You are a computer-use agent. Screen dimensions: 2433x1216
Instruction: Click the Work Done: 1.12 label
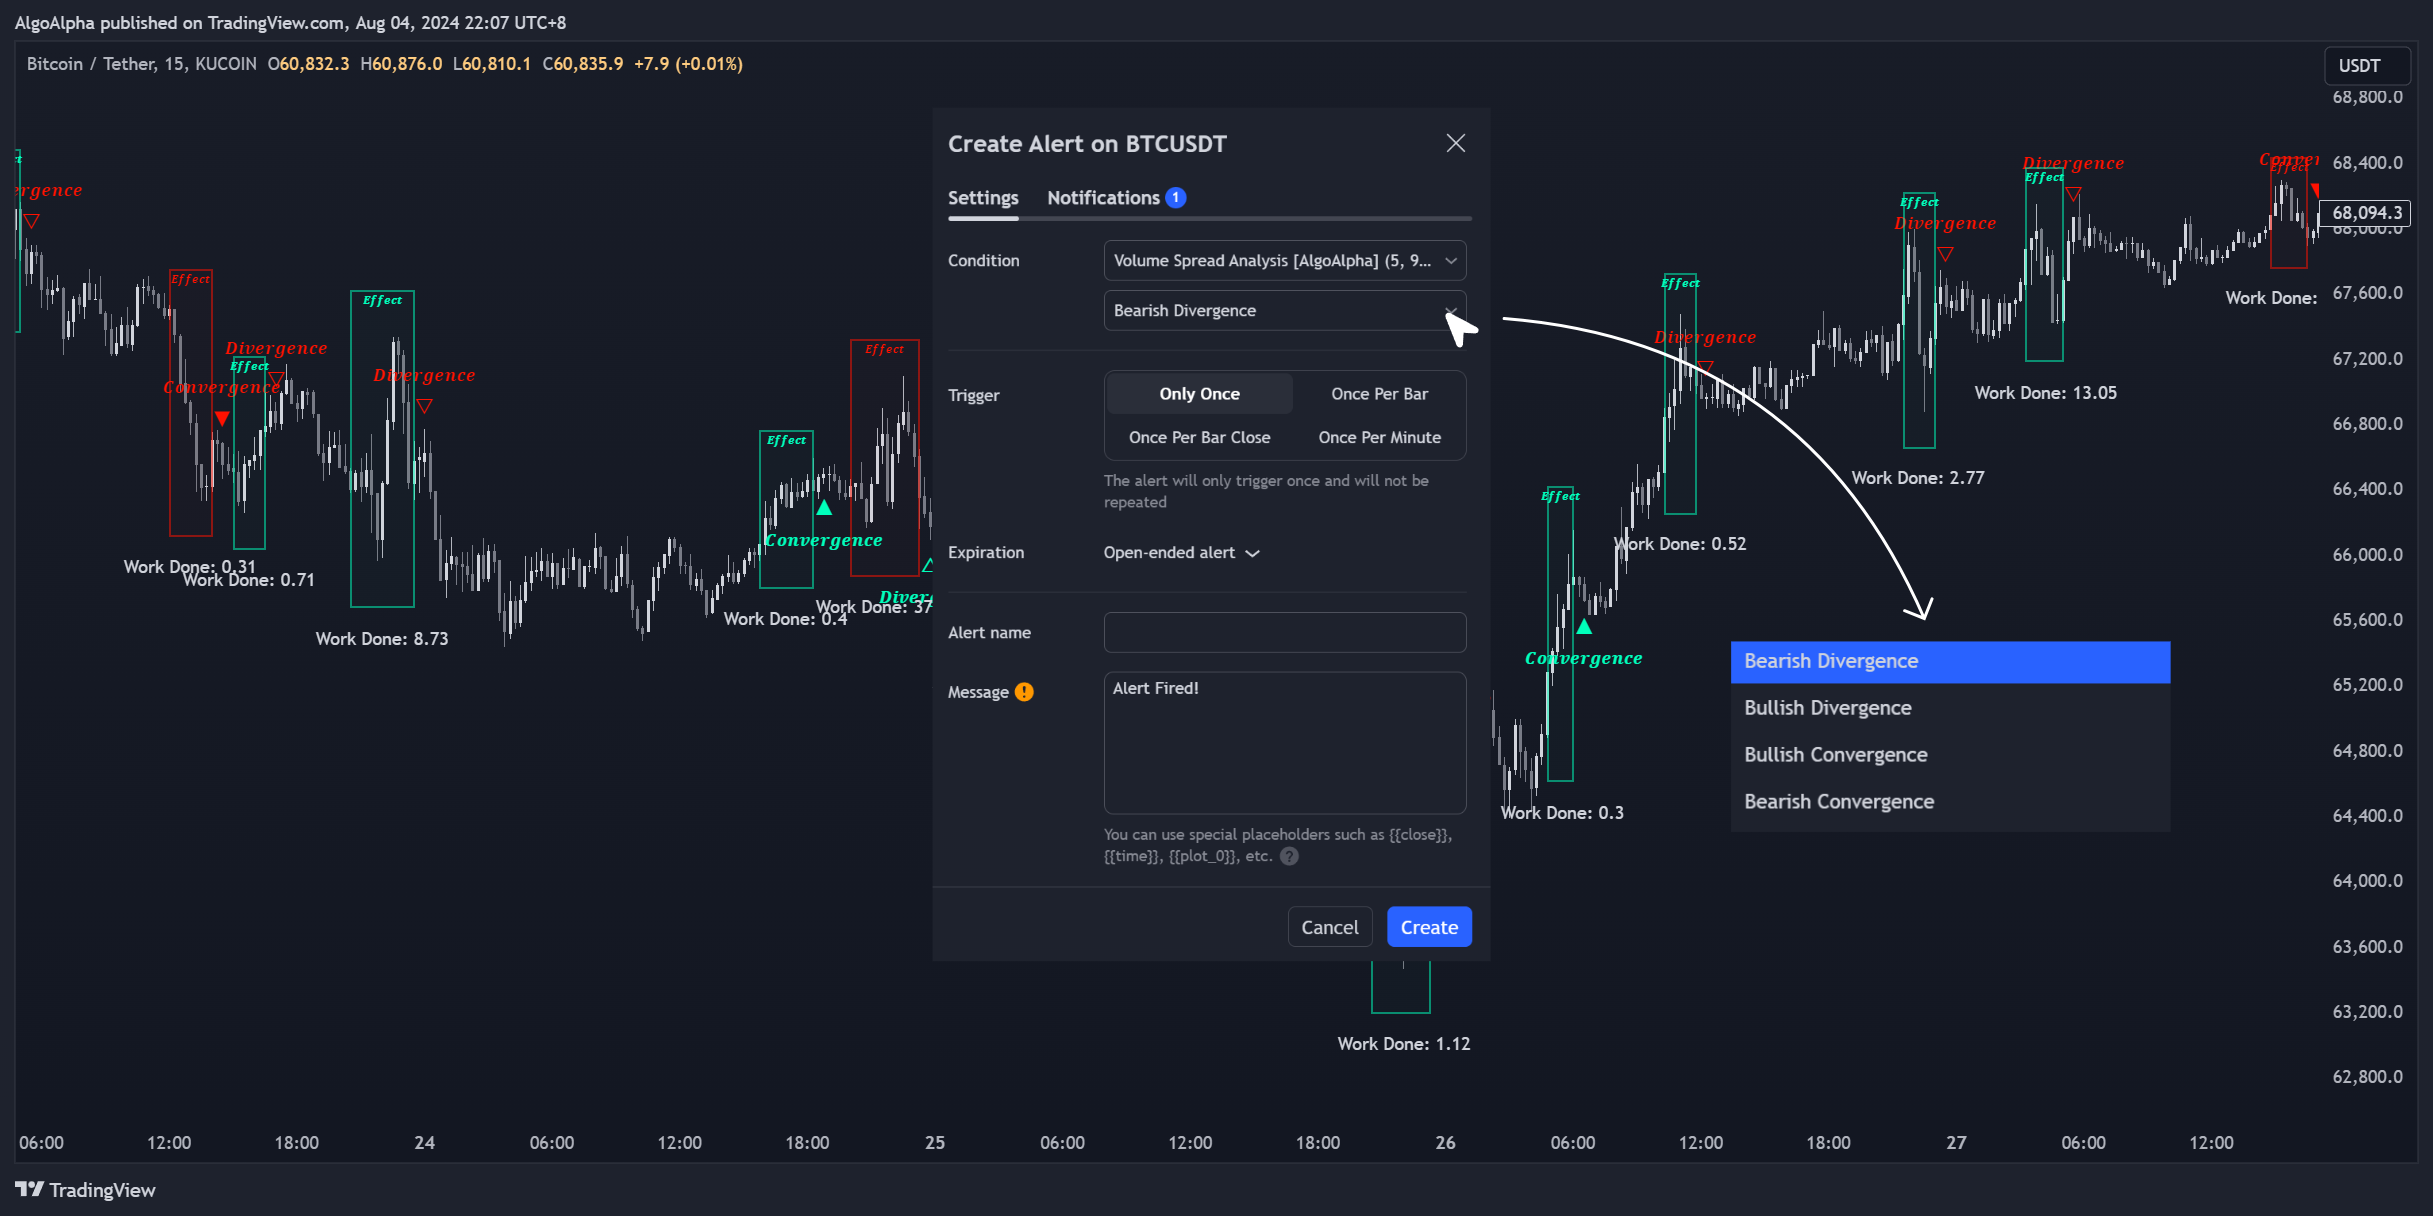click(x=1404, y=1044)
